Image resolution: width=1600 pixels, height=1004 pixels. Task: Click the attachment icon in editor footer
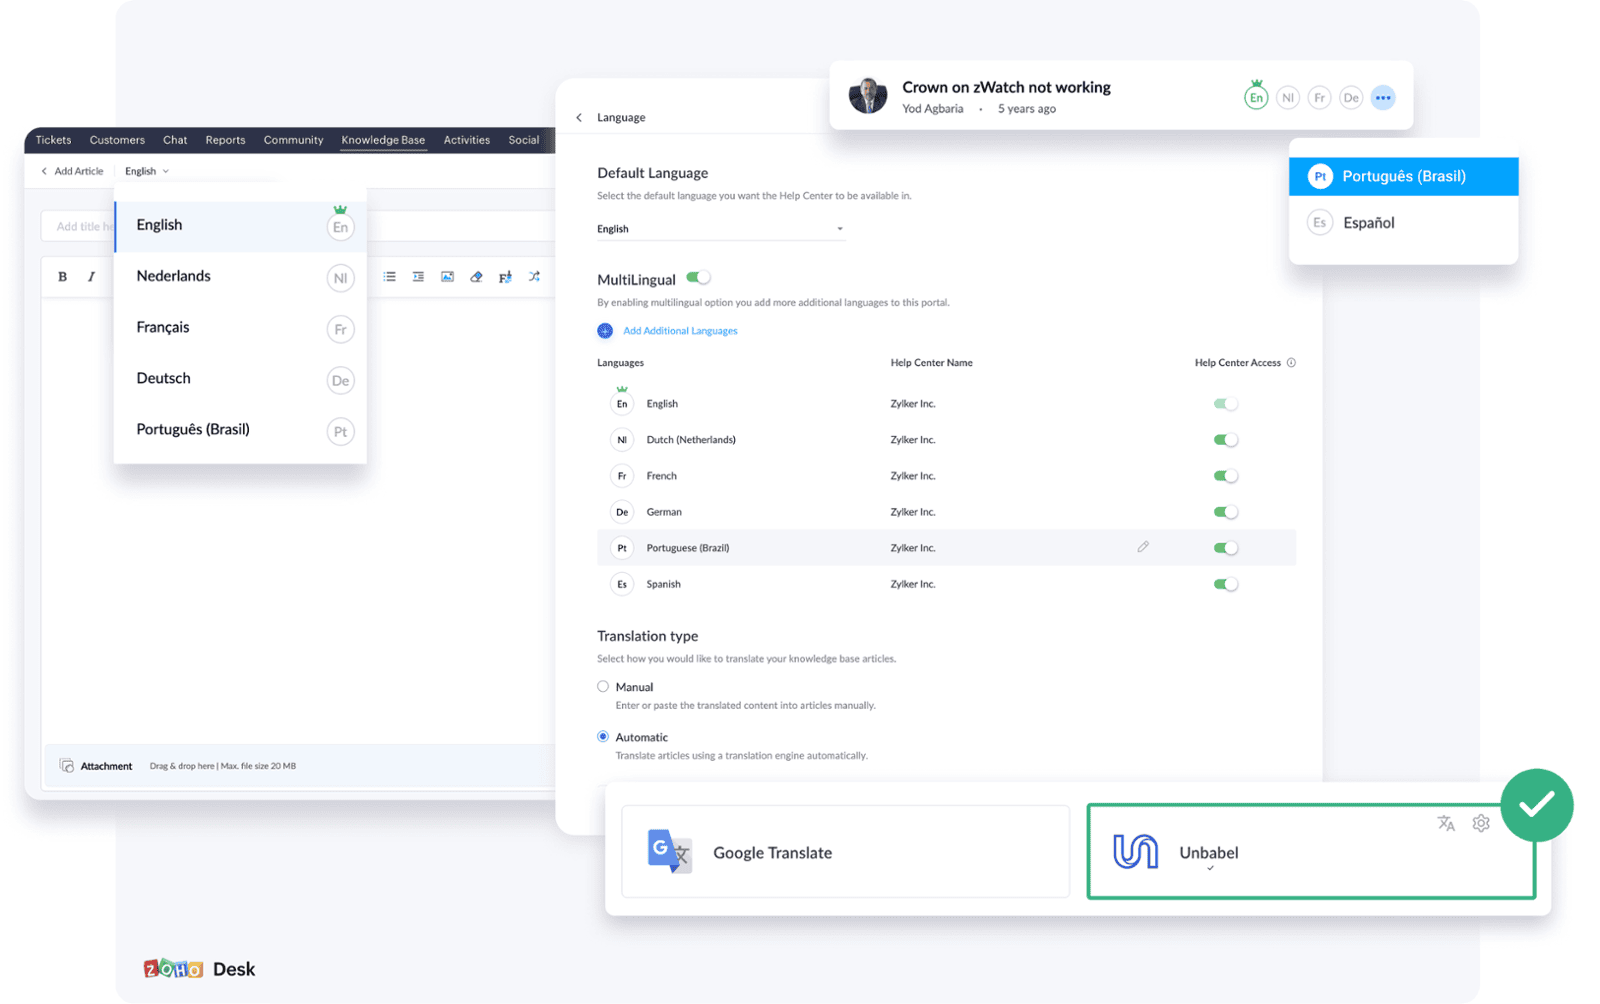[67, 766]
